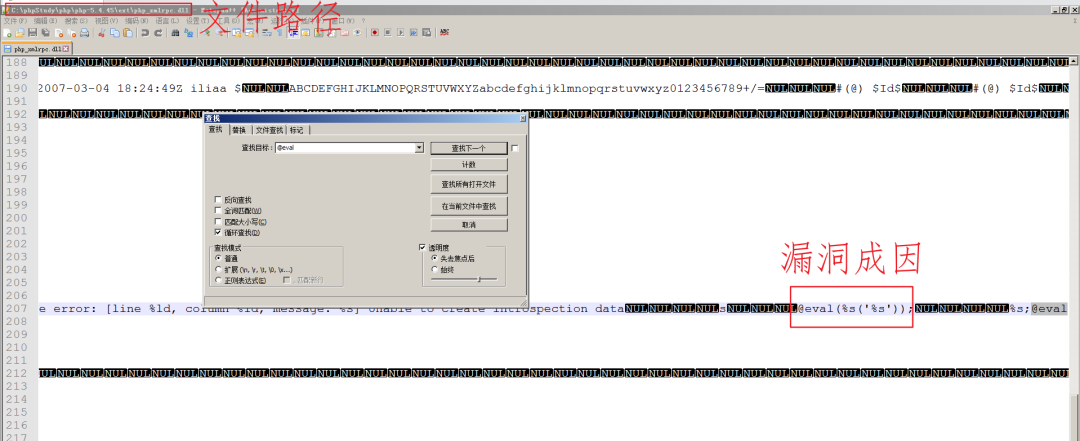Close the 查找 dialog with its X
Viewport: 1080px width, 441px height.
coord(521,119)
